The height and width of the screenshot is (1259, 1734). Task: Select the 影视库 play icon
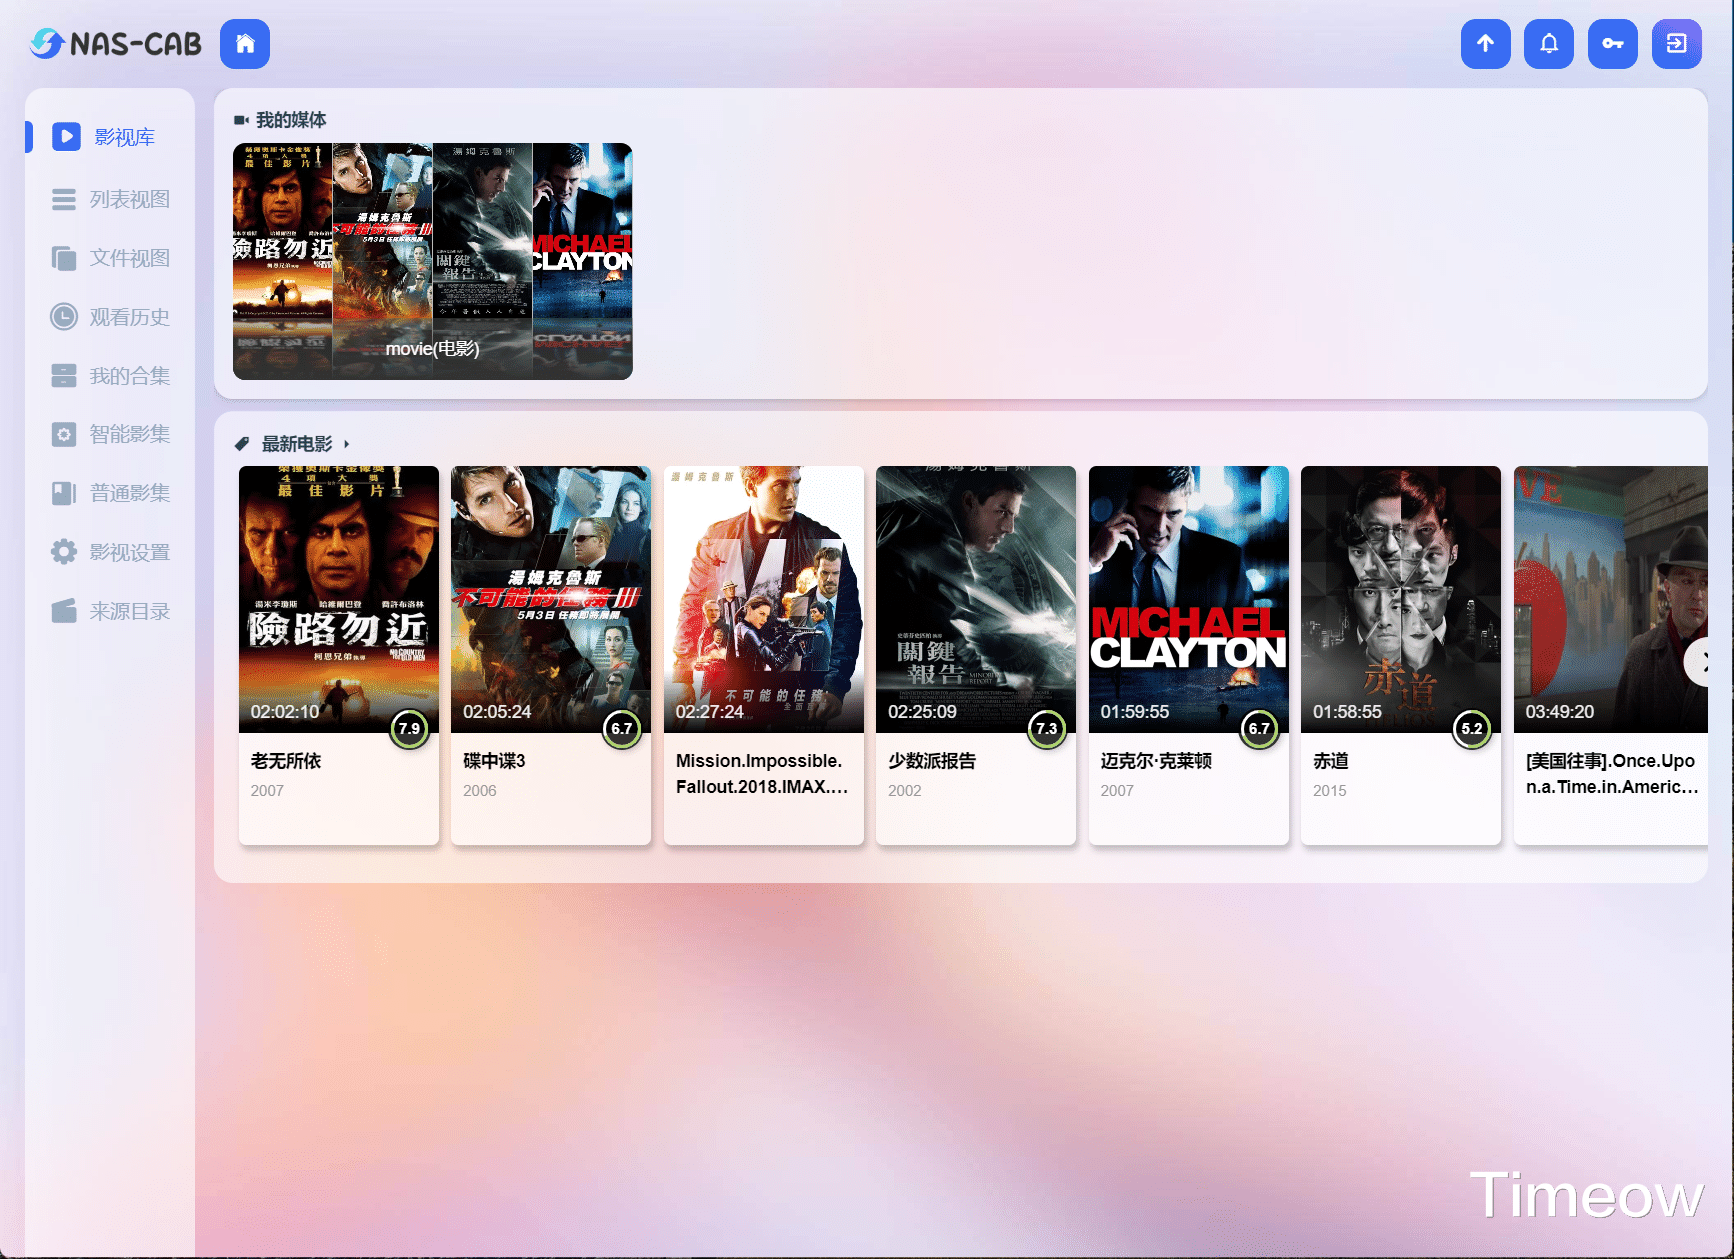(x=66, y=137)
